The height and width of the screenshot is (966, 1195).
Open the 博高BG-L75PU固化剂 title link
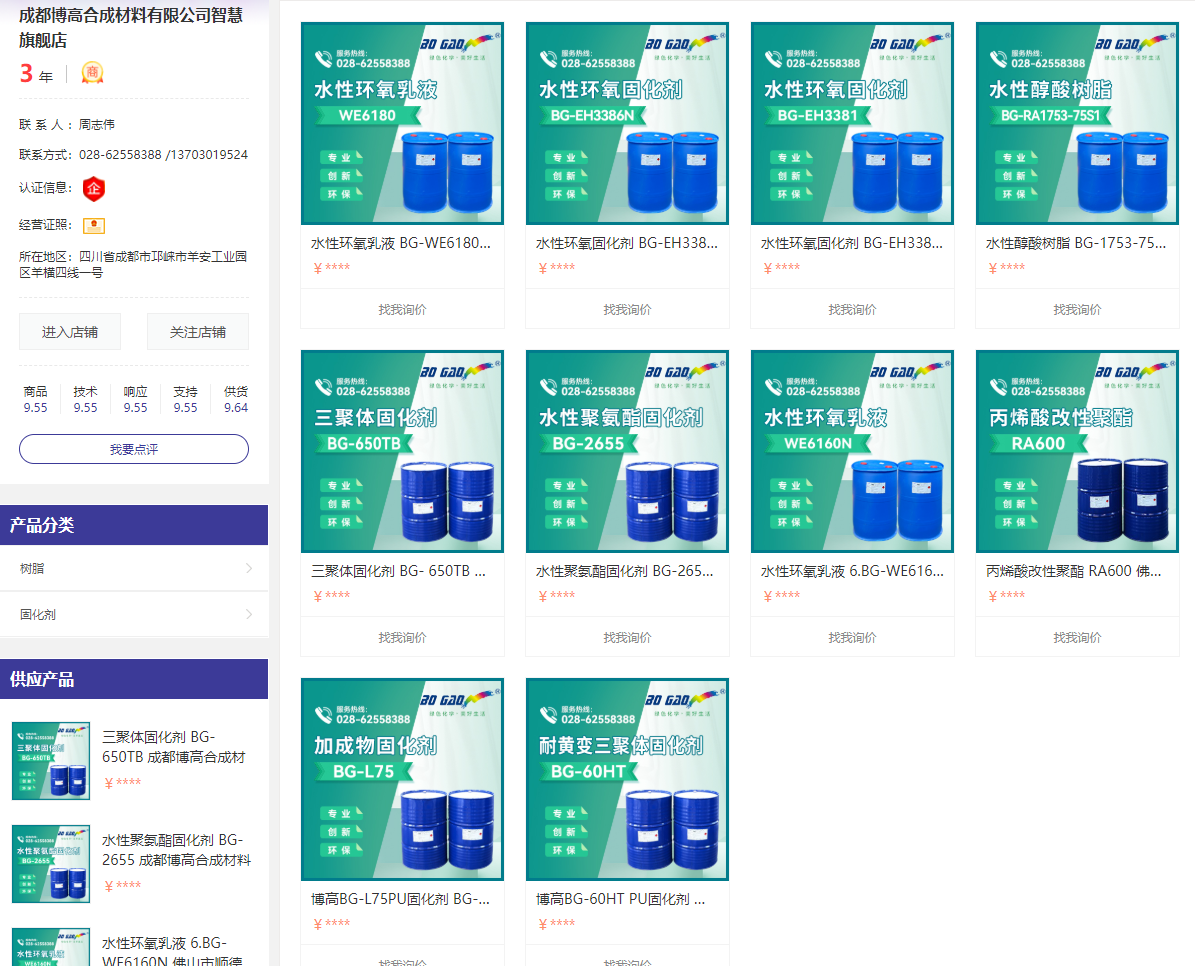400,899
